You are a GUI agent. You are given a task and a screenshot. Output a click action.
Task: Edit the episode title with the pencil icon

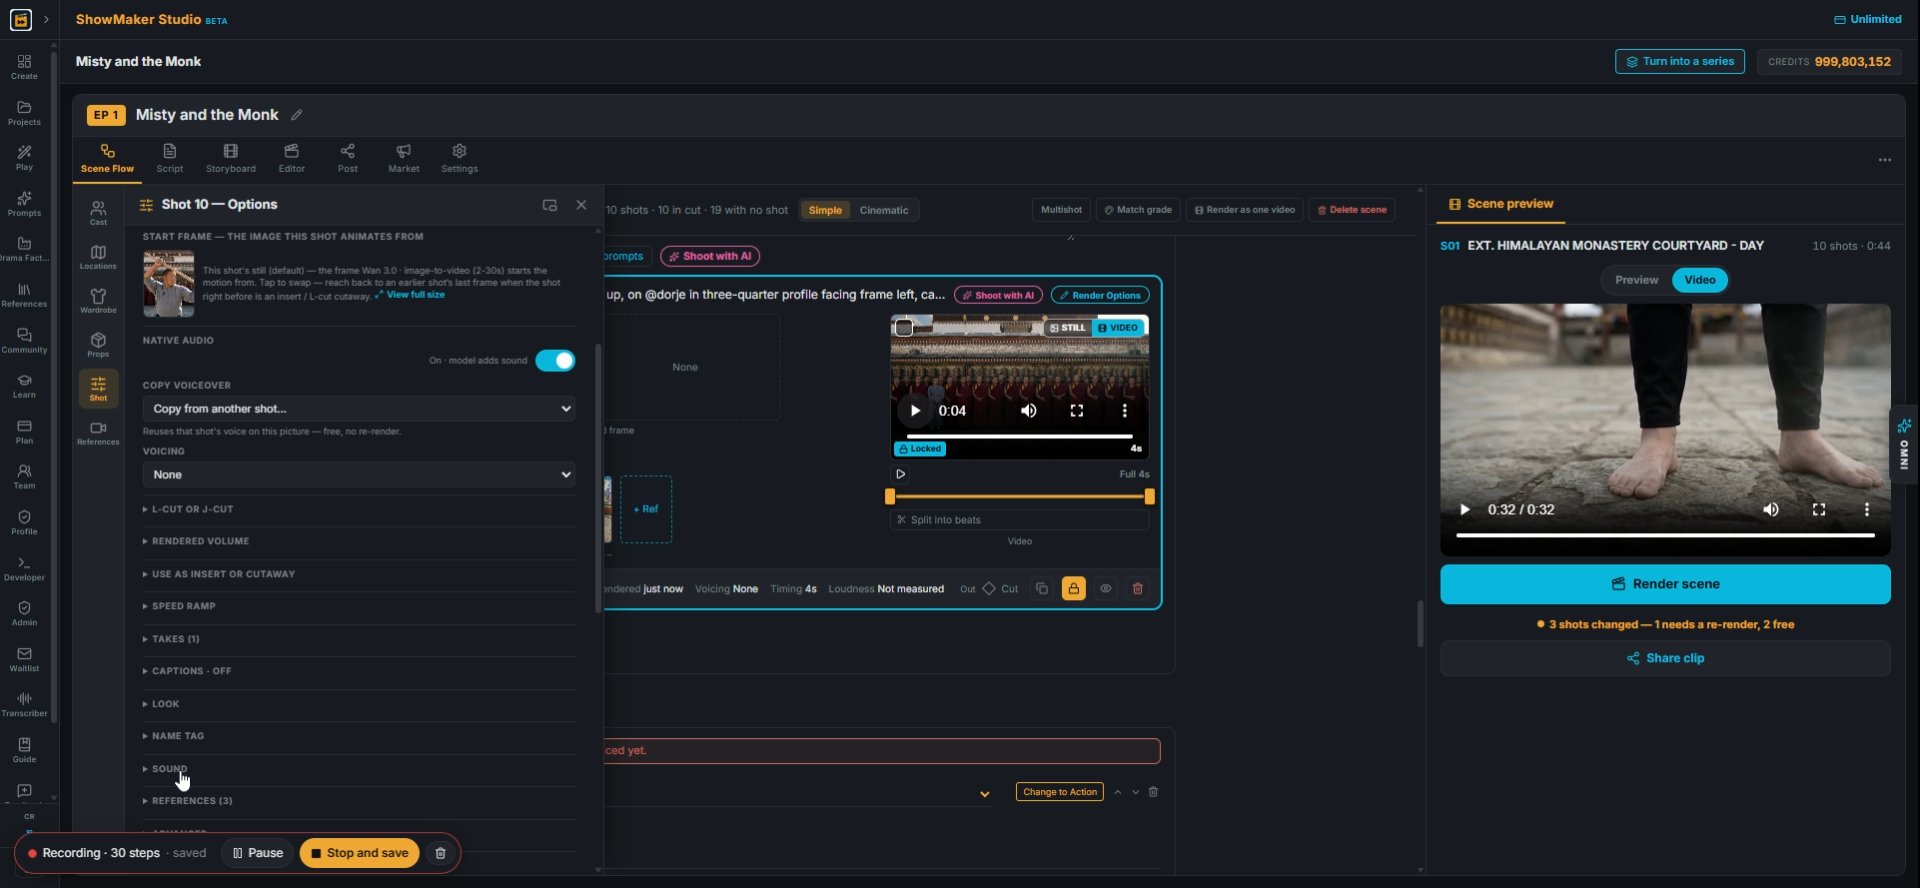(296, 115)
